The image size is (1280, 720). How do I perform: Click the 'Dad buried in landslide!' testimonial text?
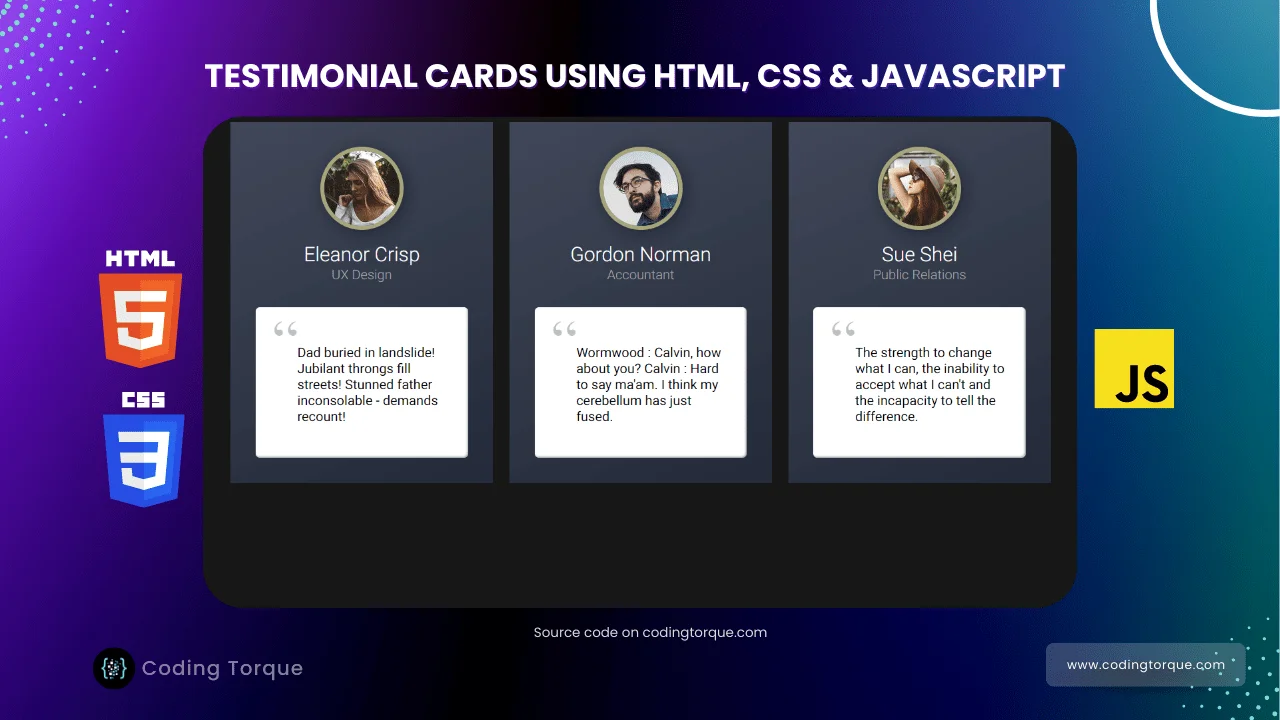pyautogui.click(x=367, y=384)
